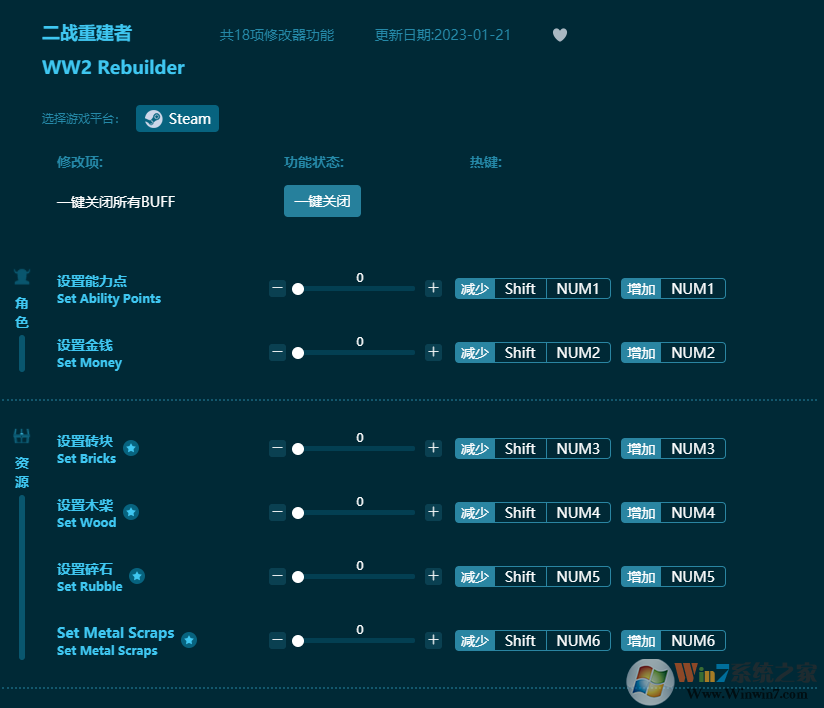Click the 更新日期:2023-01-21 text
This screenshot has height=708, width=824.
[x=442, y=35]
